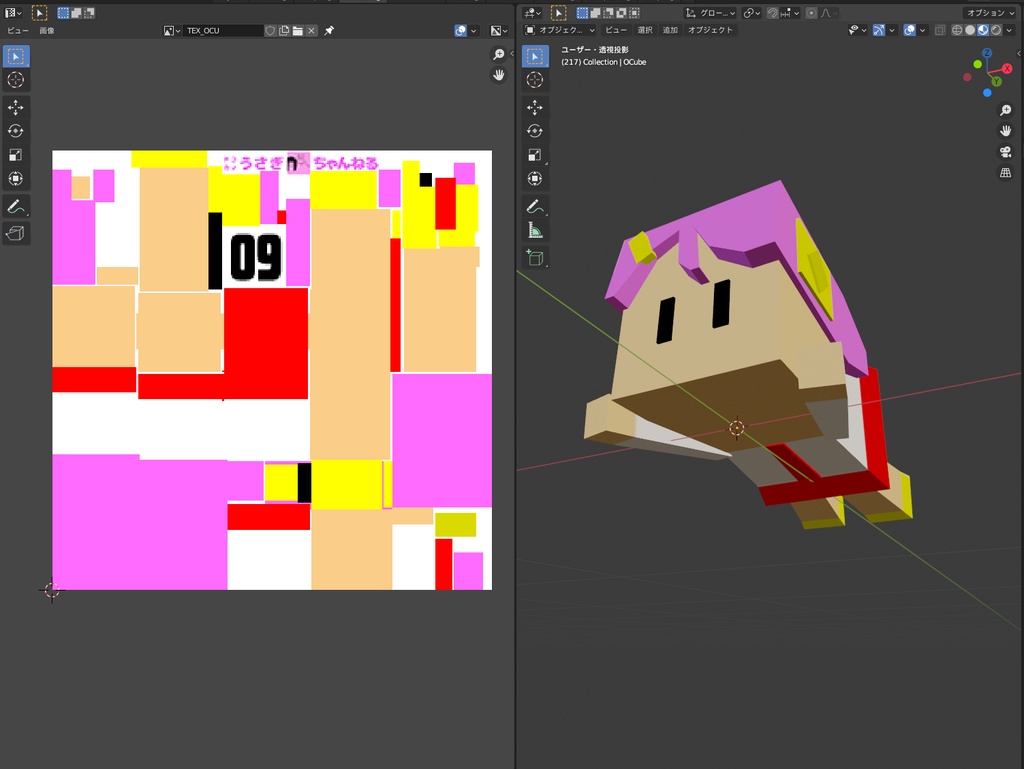Click the camera view icon in viewport

tap(1005, 152)
